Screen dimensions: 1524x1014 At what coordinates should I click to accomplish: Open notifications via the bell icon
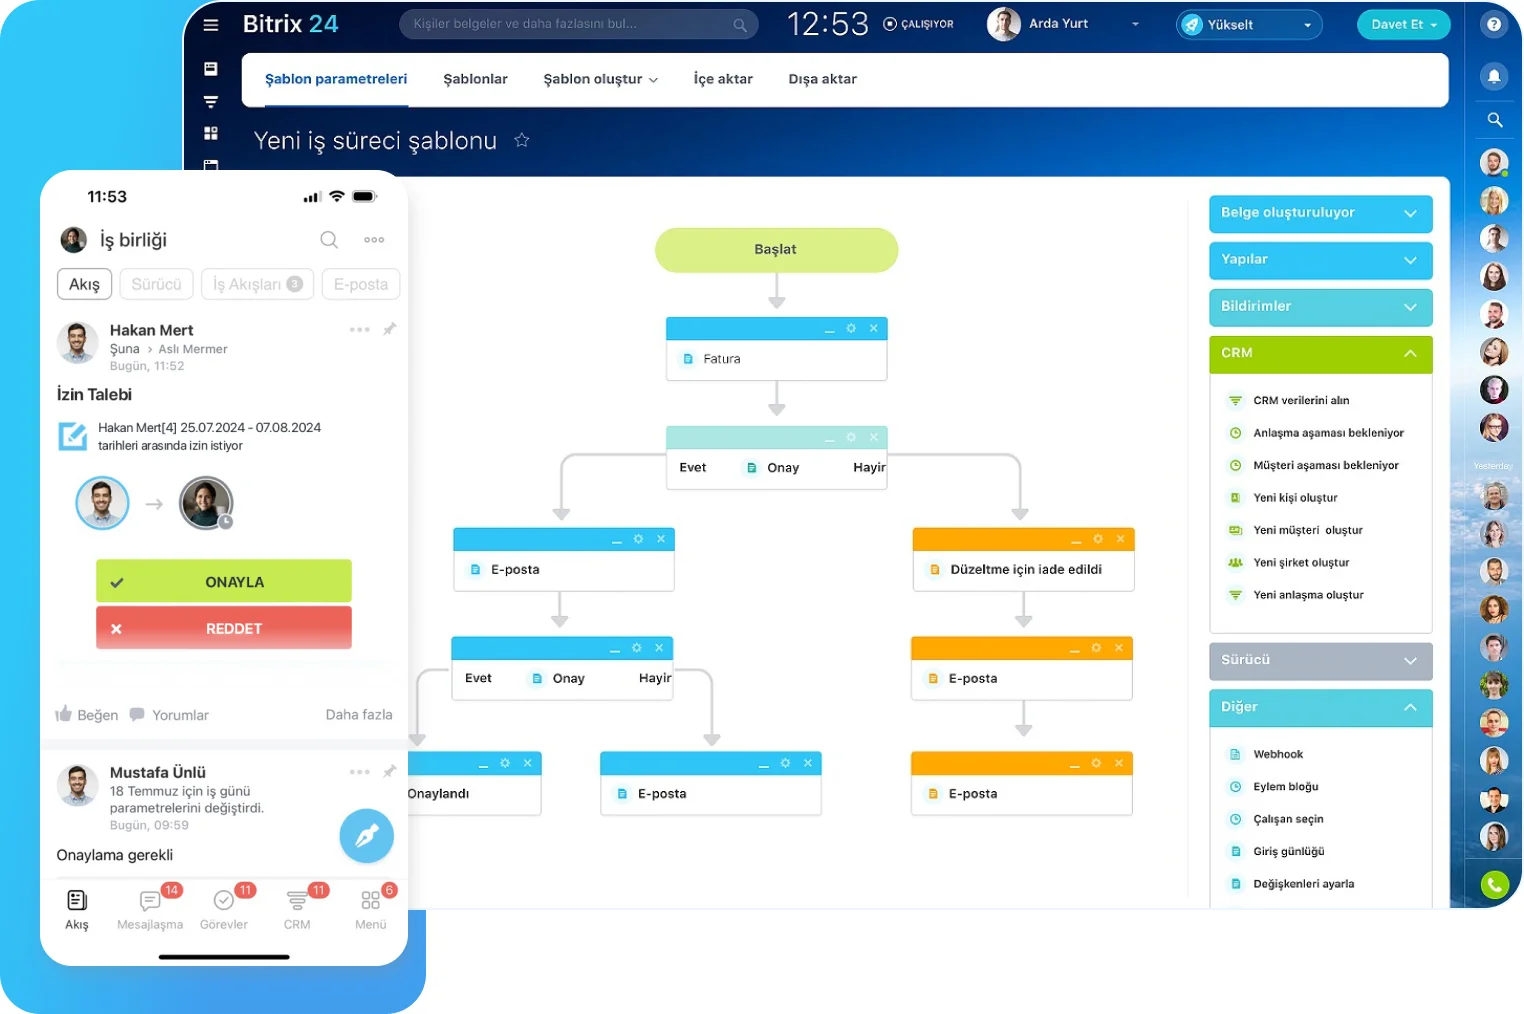point(1494,75)
